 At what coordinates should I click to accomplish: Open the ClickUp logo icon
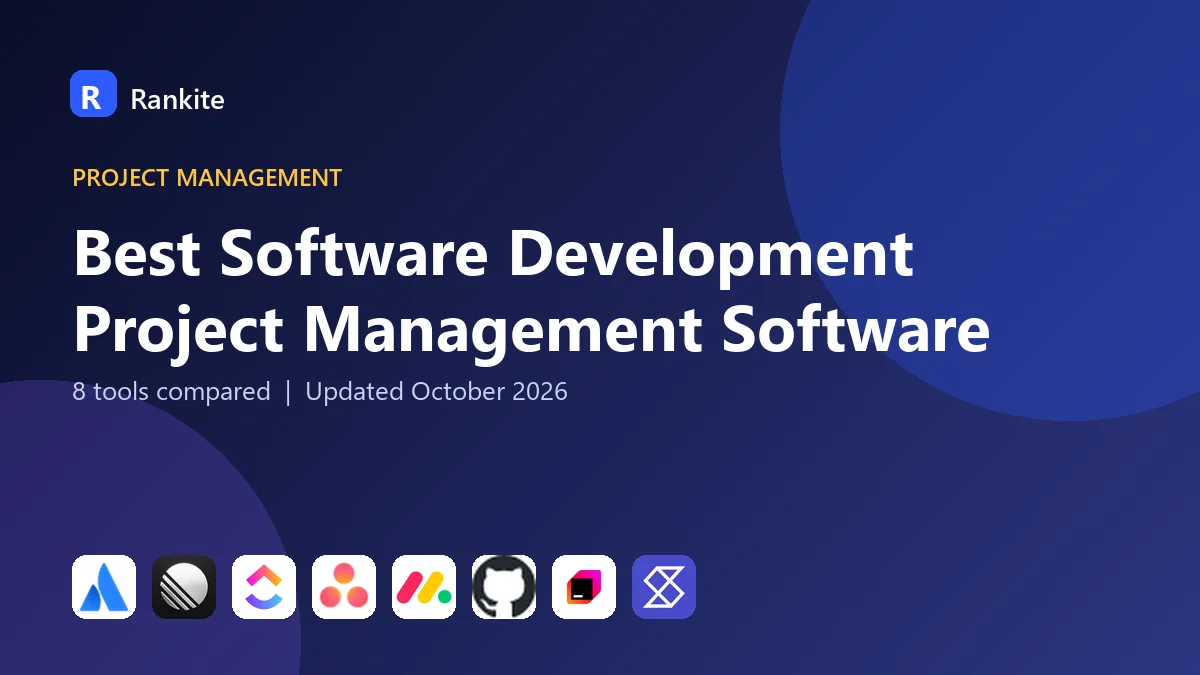click(x=264, y=587)
